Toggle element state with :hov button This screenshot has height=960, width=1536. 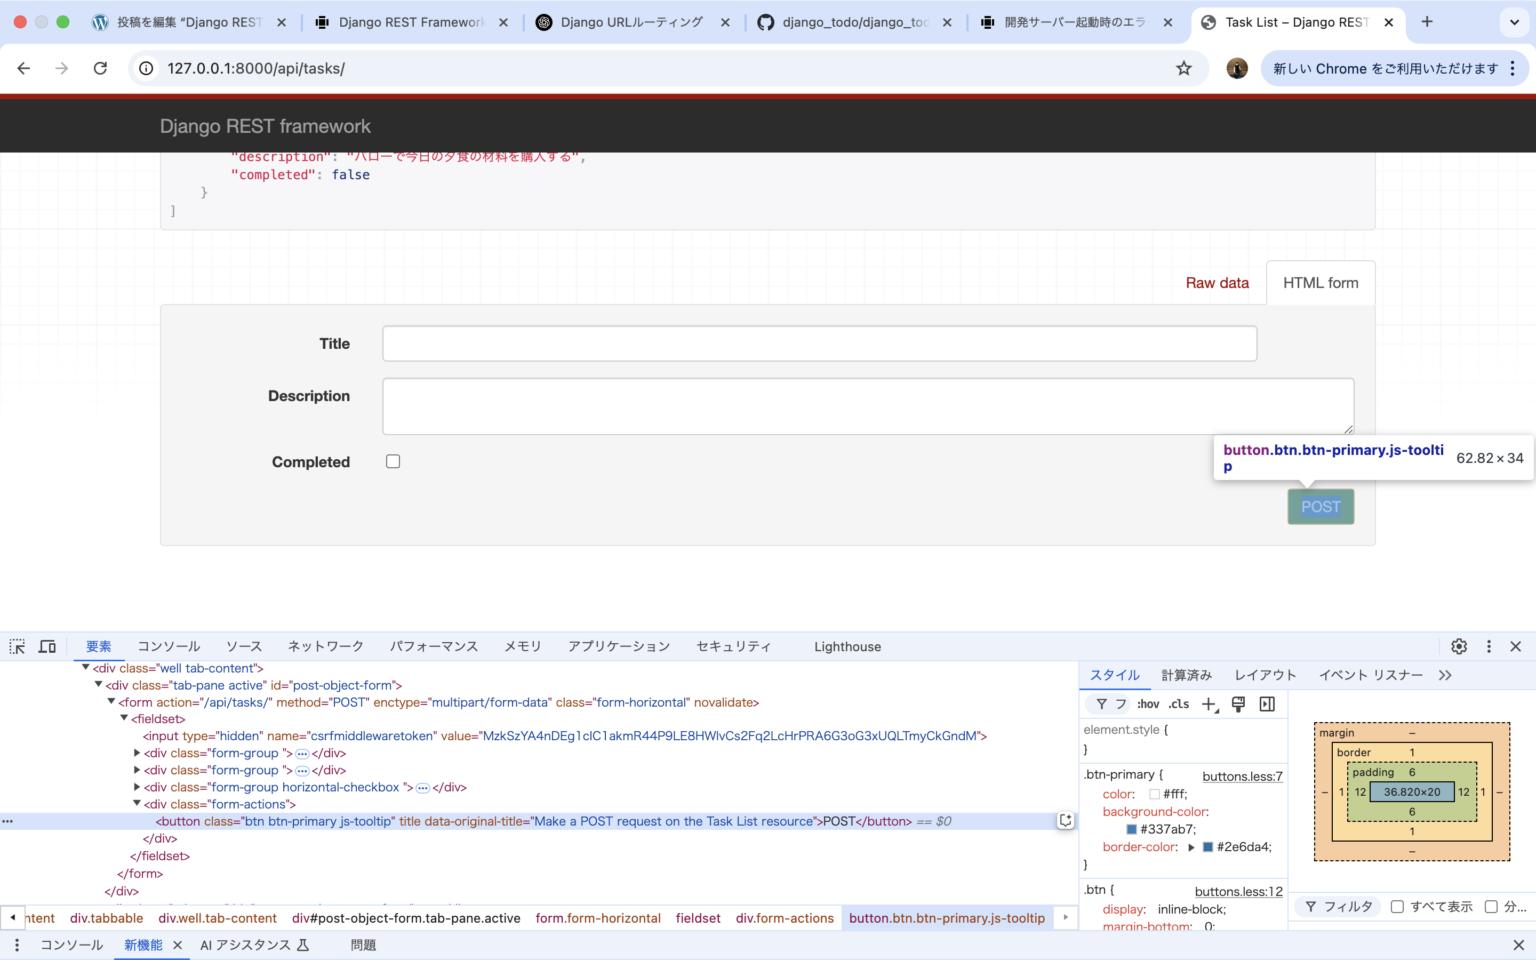pyautogui.click(x=1148, y=704)
